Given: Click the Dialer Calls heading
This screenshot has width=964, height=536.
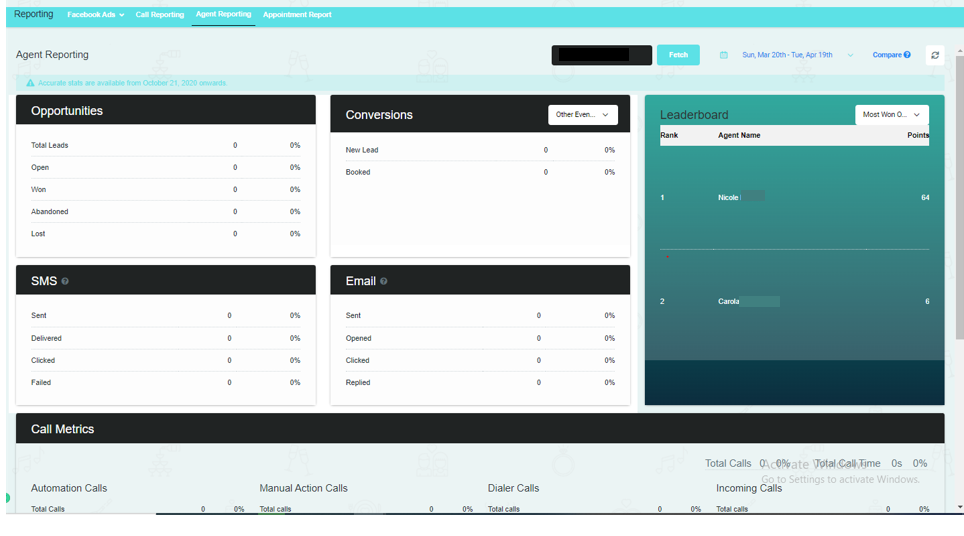Looking at the screenshot, I should (x=513, y=488).
